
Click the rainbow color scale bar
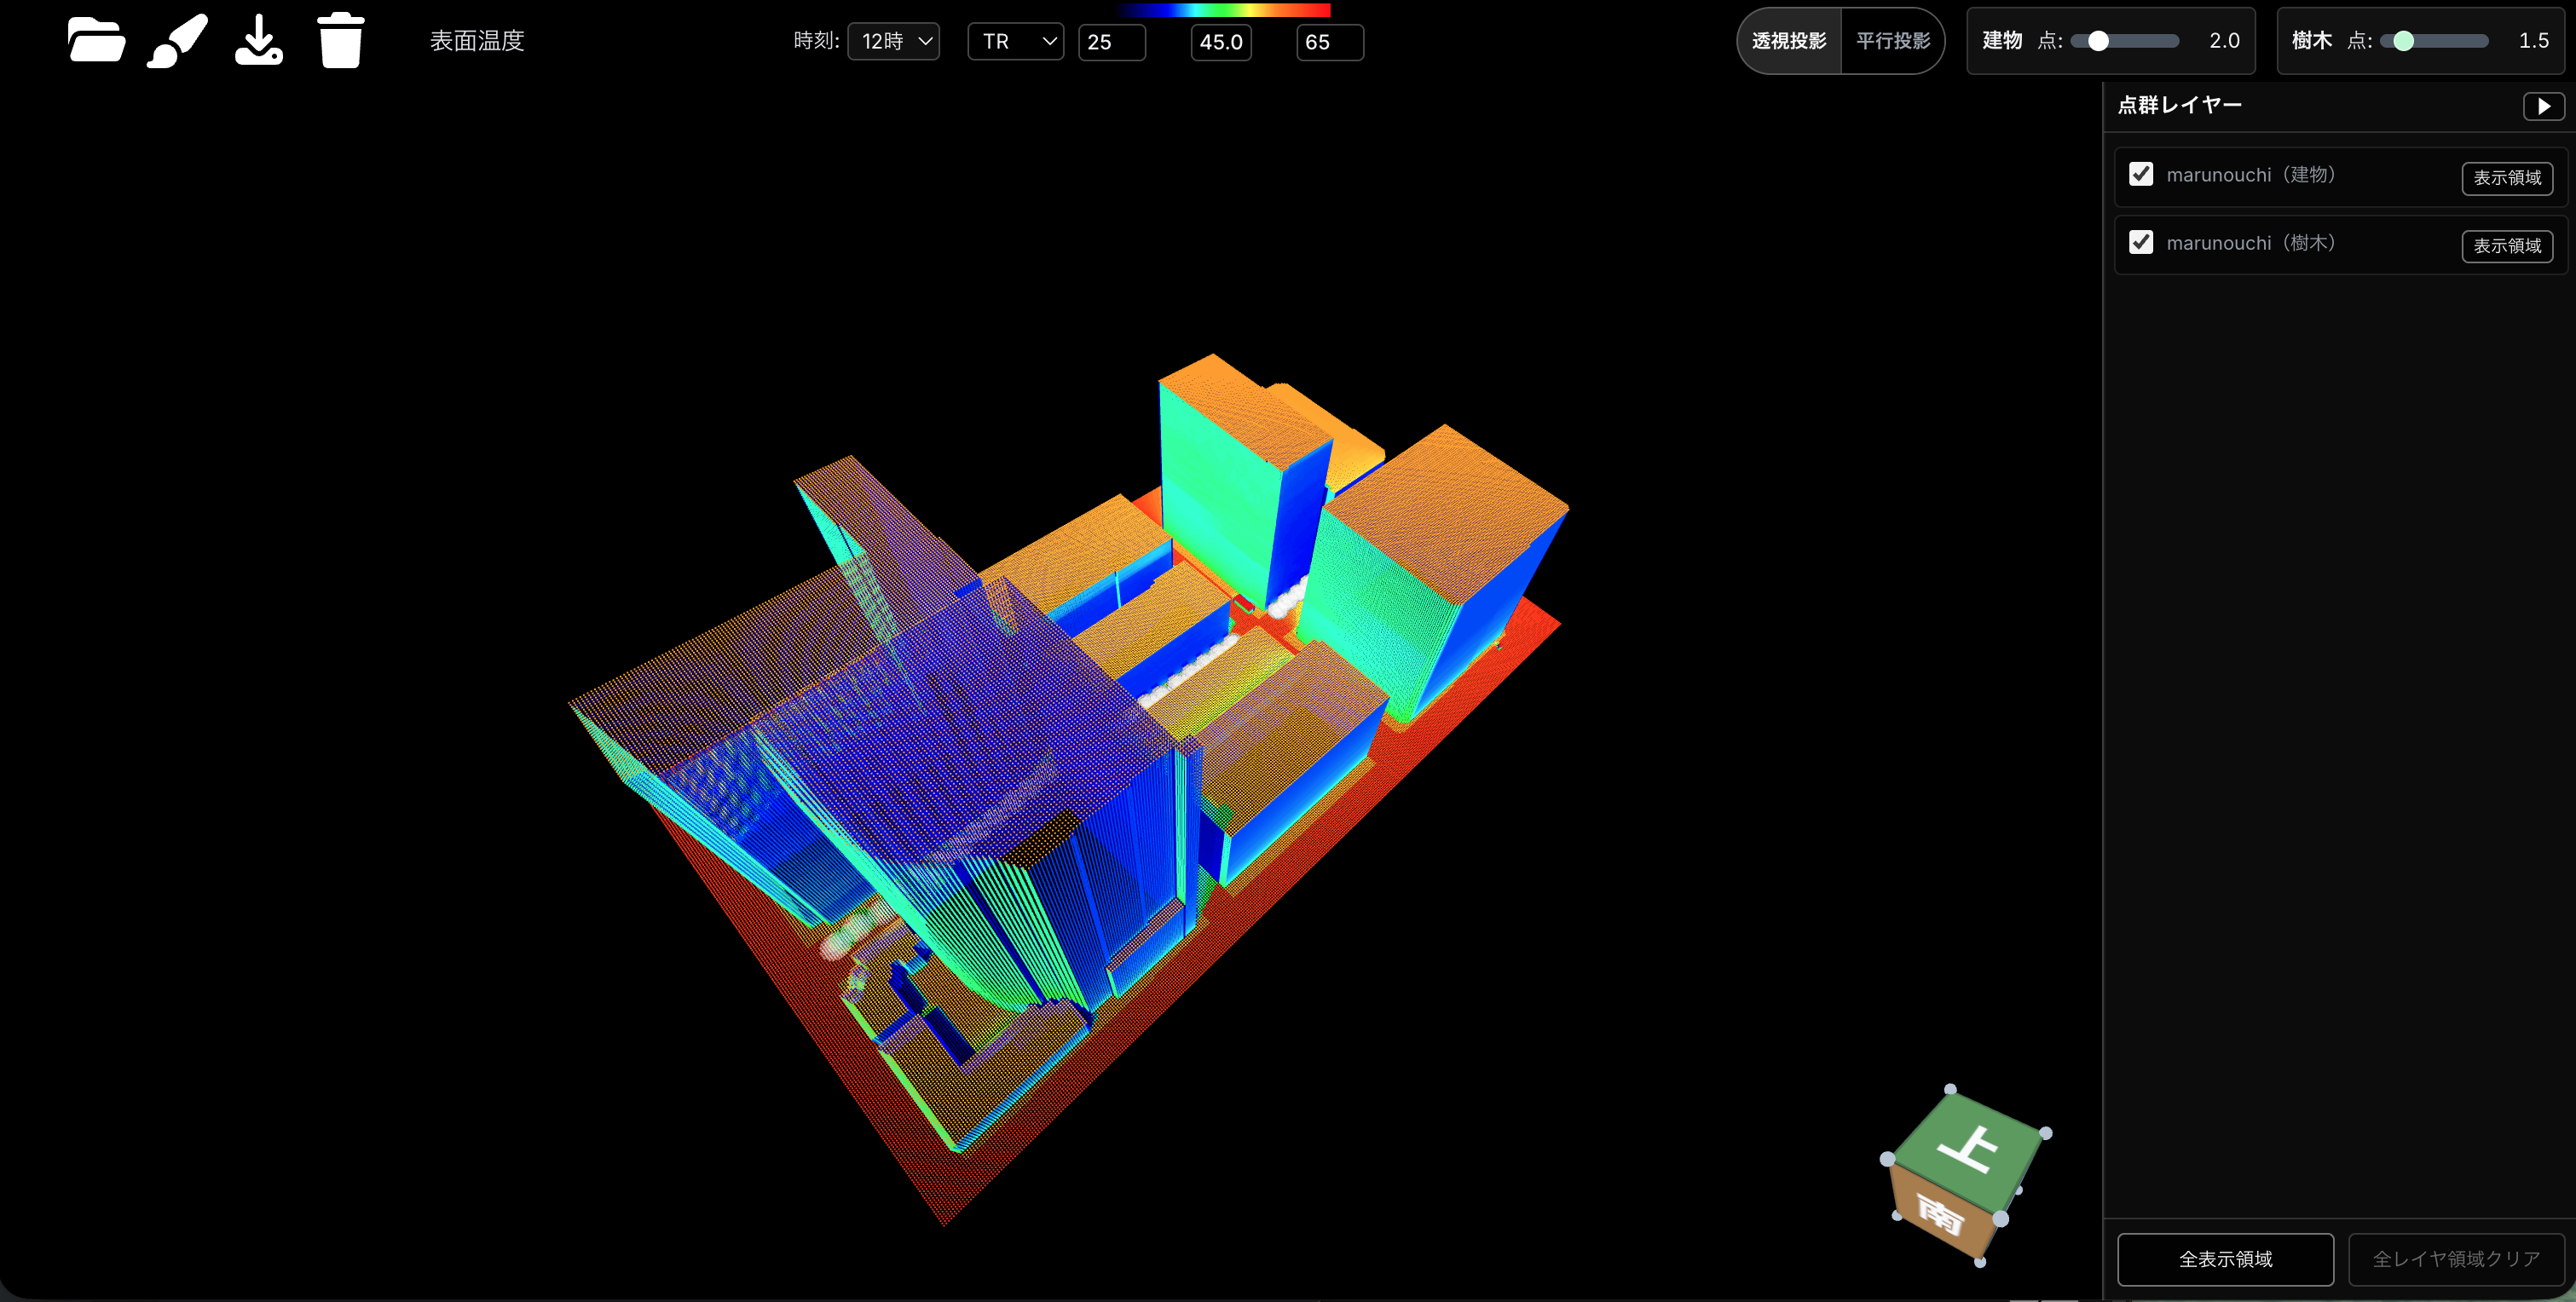pos(1222,10)
